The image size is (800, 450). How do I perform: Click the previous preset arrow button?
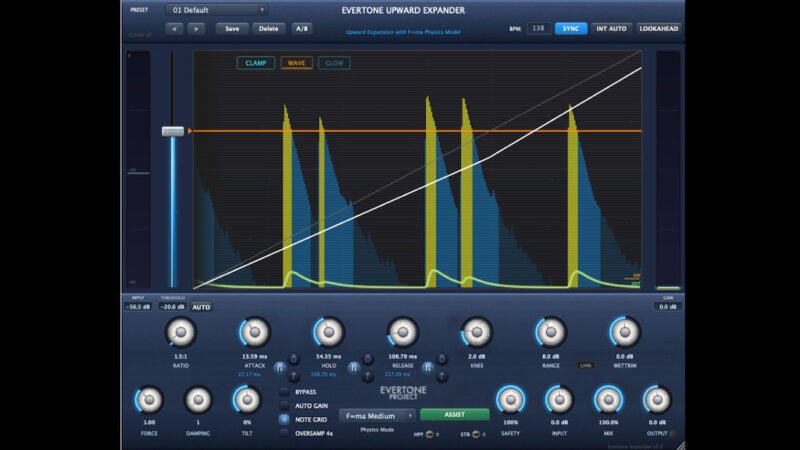(x=173, y=28)
